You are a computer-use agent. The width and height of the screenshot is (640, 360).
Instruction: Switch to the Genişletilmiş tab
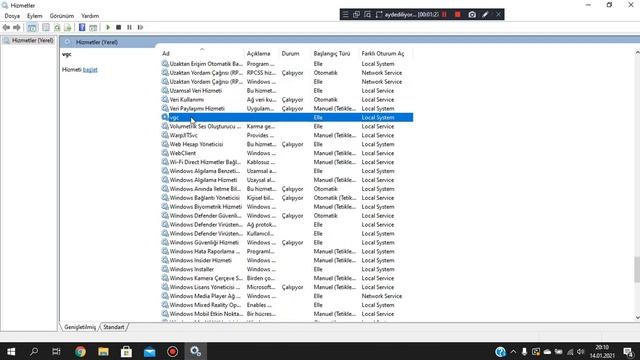click(x=80, y=327)
